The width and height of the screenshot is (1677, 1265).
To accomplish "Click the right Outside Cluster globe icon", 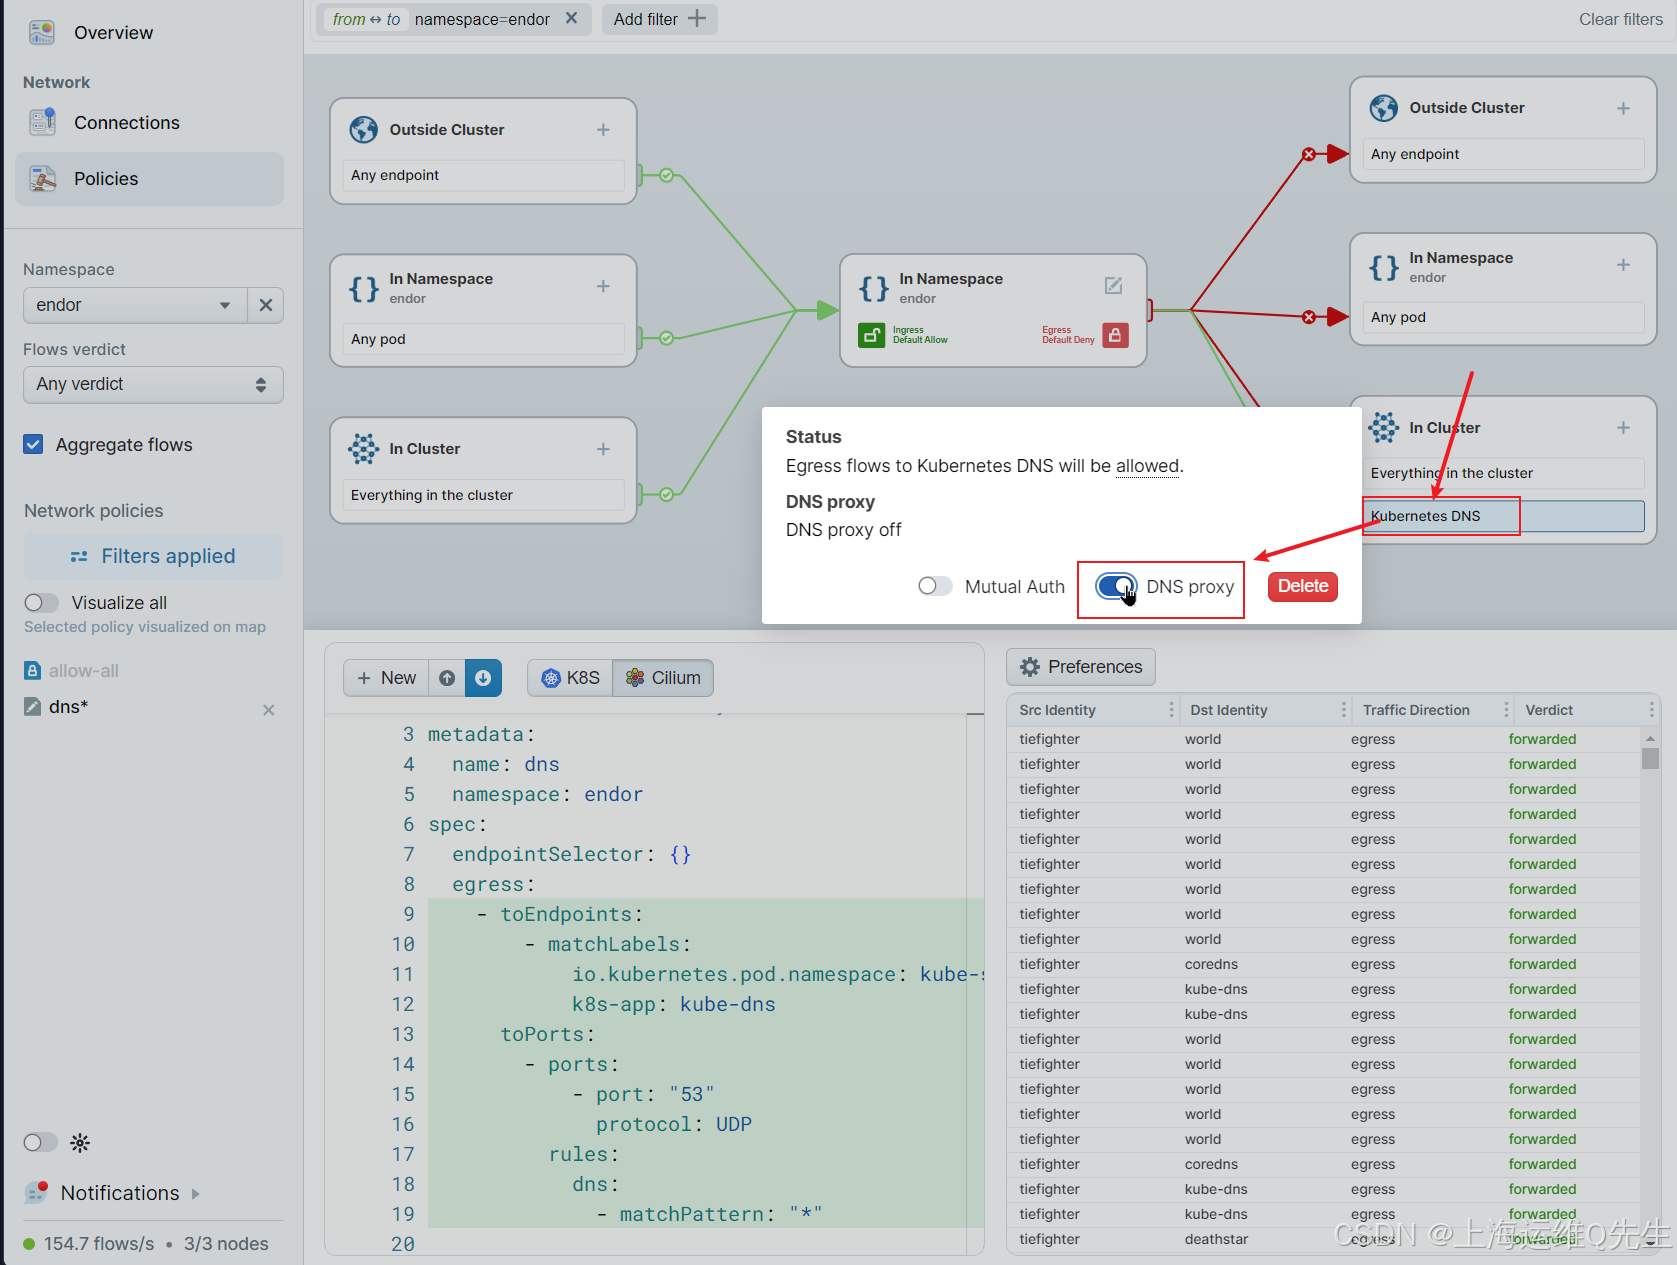I will point(1383,108).
